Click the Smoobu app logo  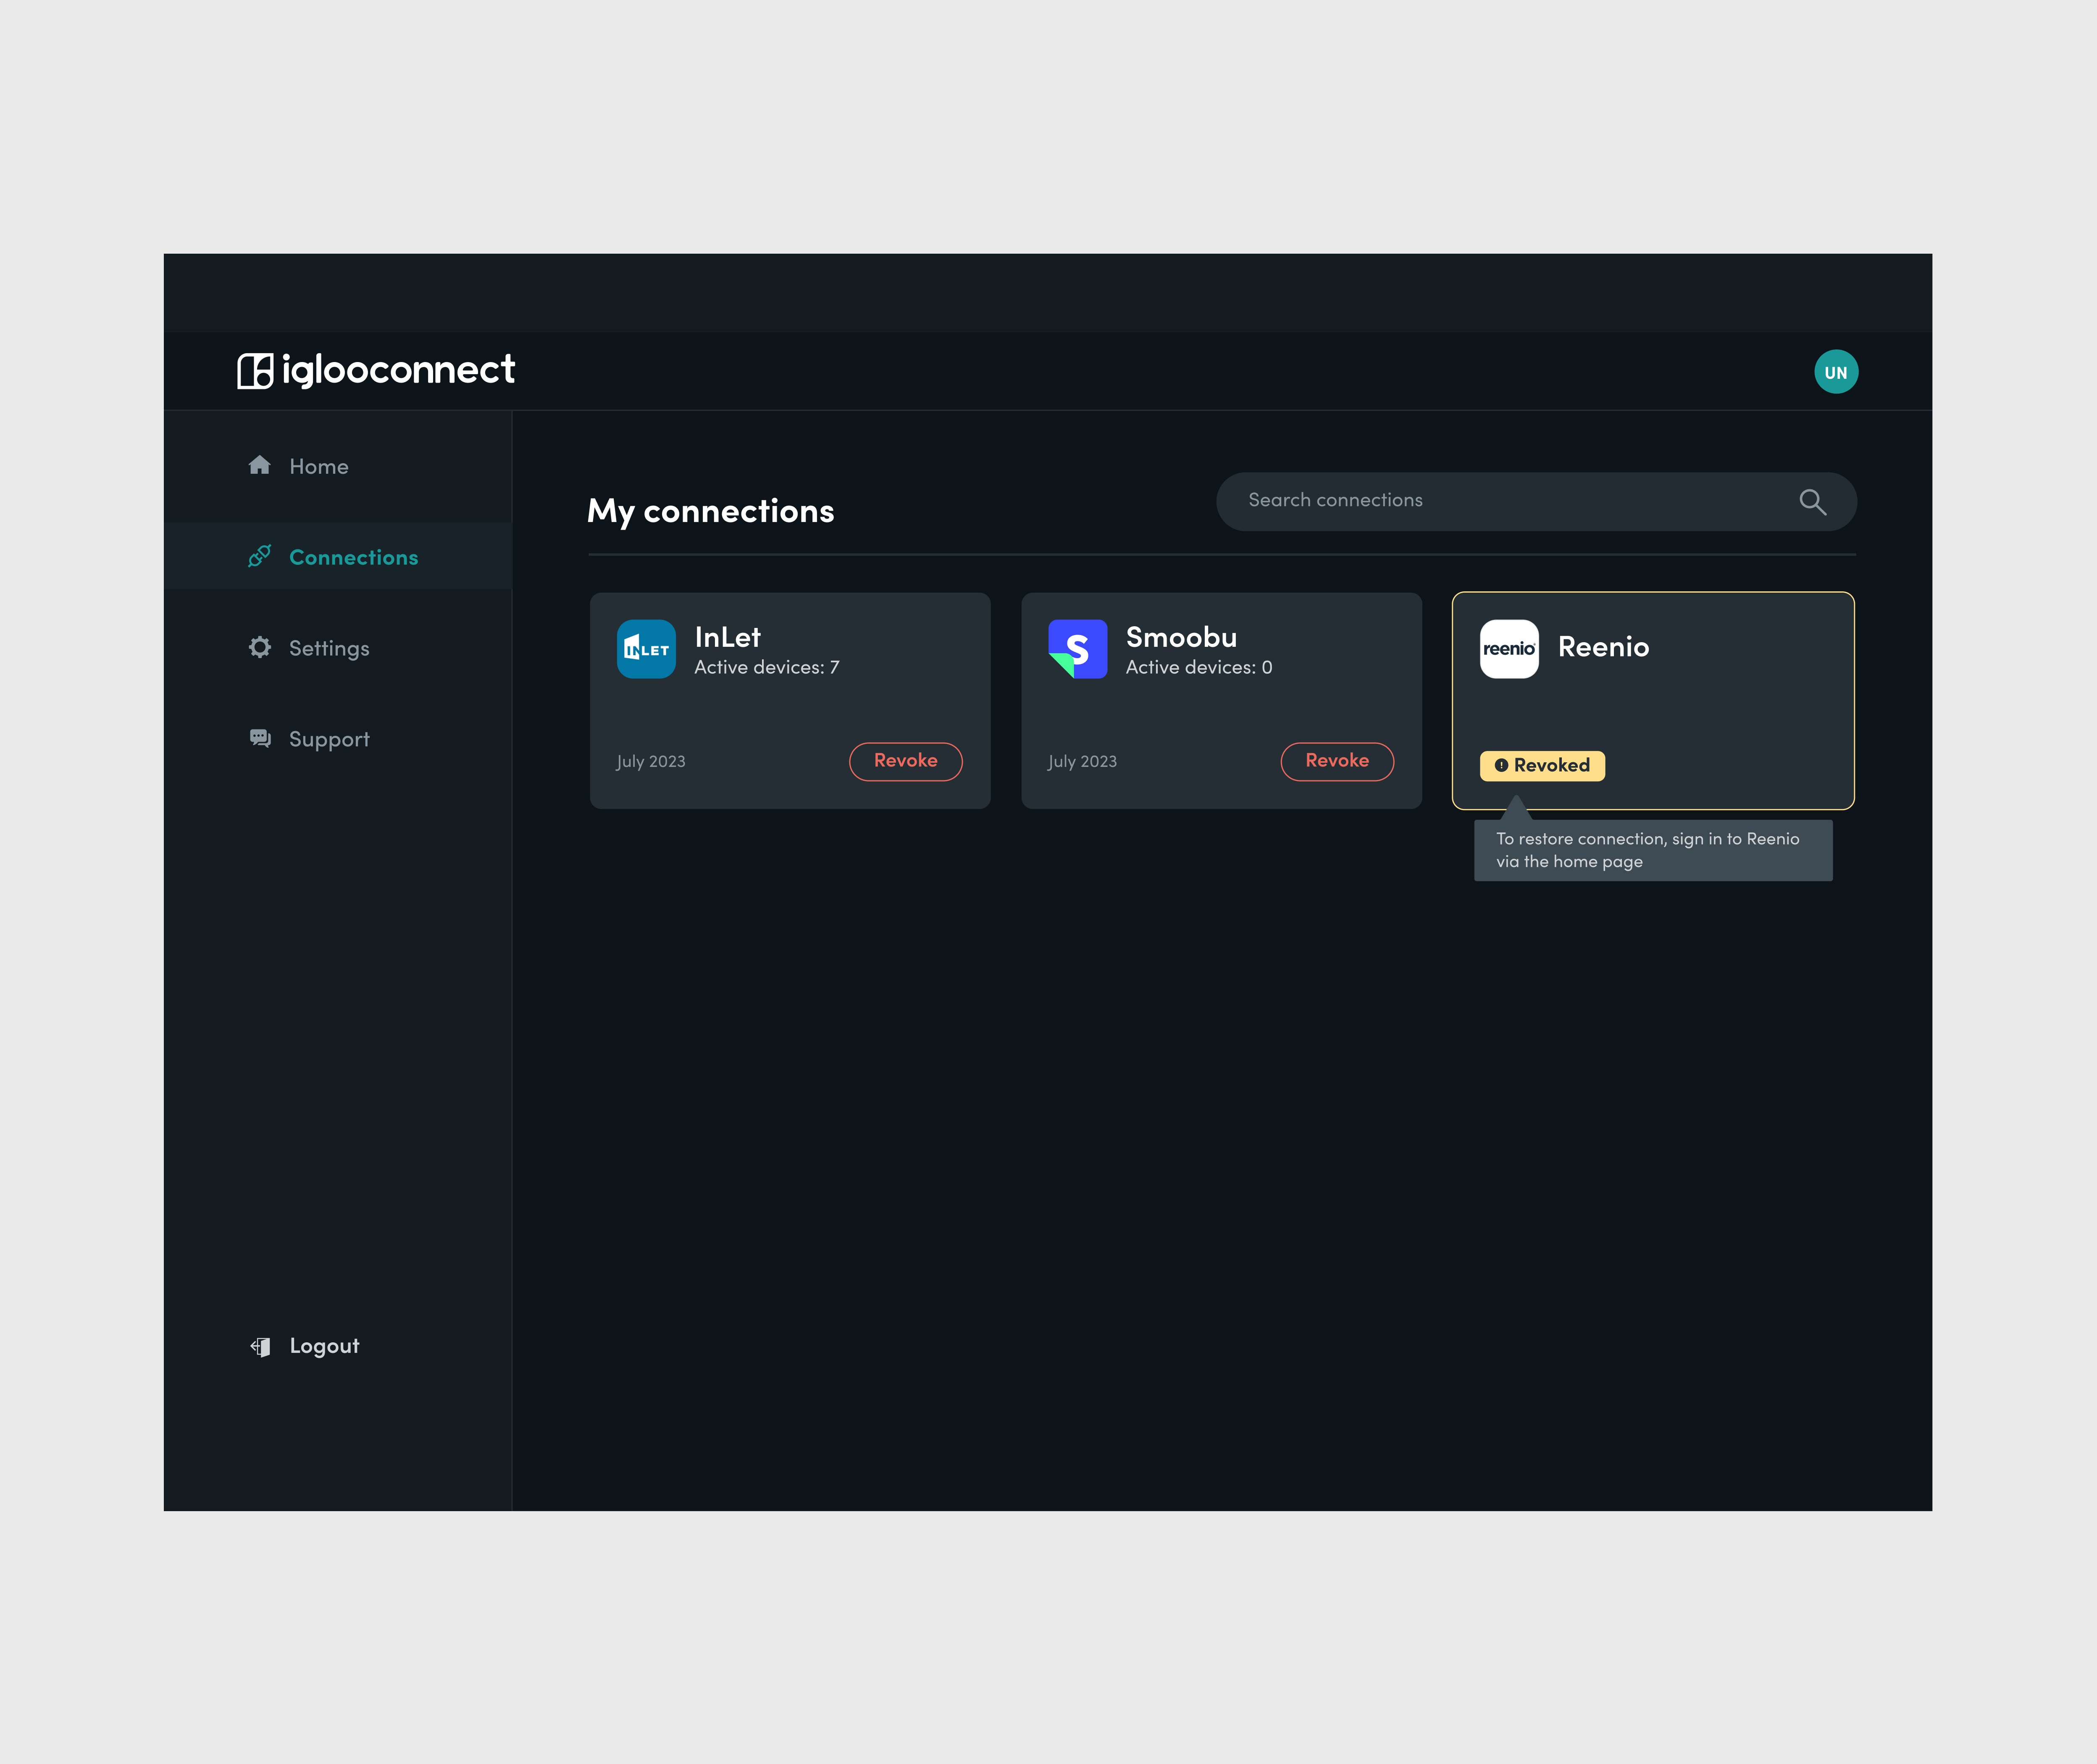(1077, 649)
